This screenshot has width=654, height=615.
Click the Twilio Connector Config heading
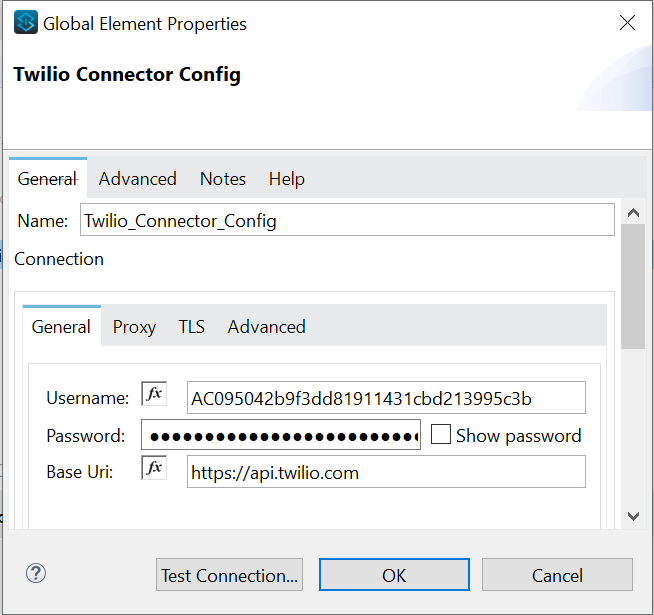127,75
